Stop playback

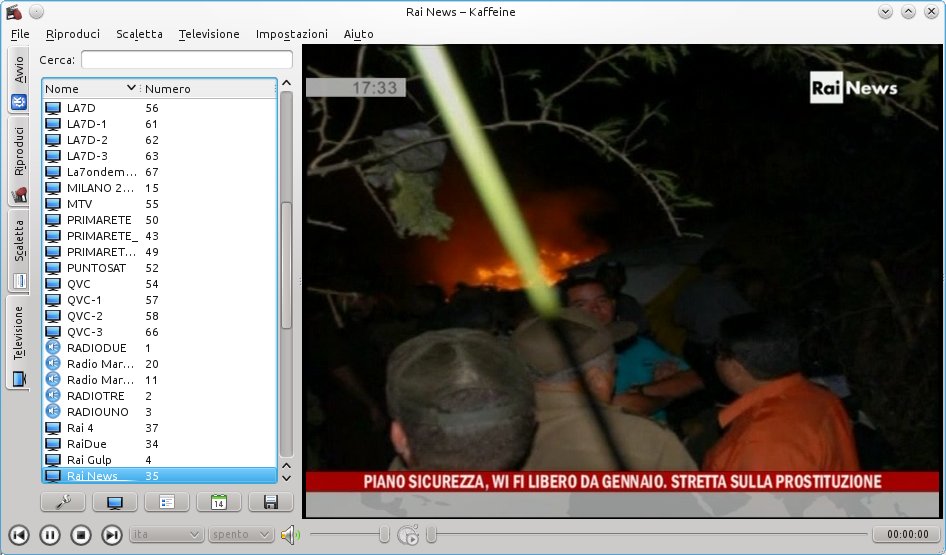coord(81,534)
